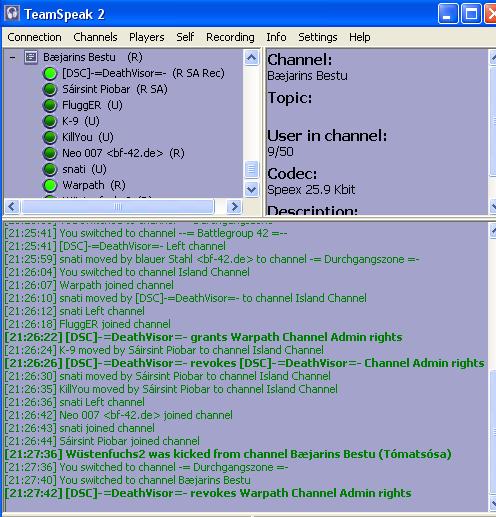The image size is (496, 517).
Task: Click the green indicator beside K-9
Action: click(x=50, y=122)
